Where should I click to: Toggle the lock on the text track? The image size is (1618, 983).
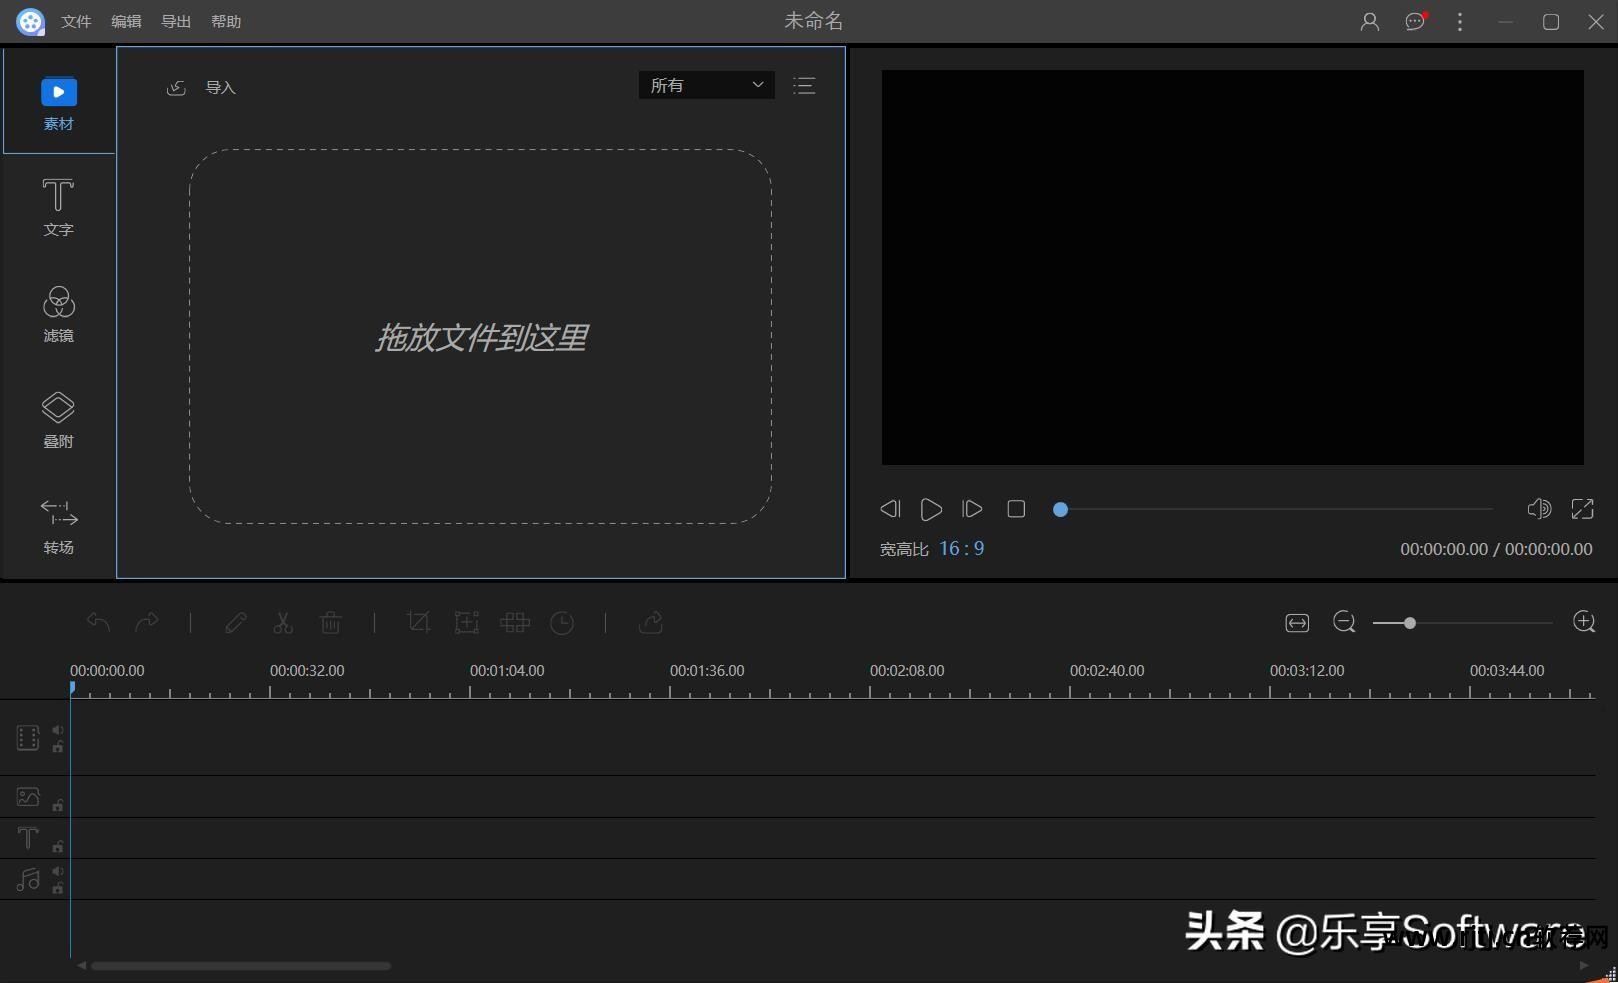coord(58,847)
